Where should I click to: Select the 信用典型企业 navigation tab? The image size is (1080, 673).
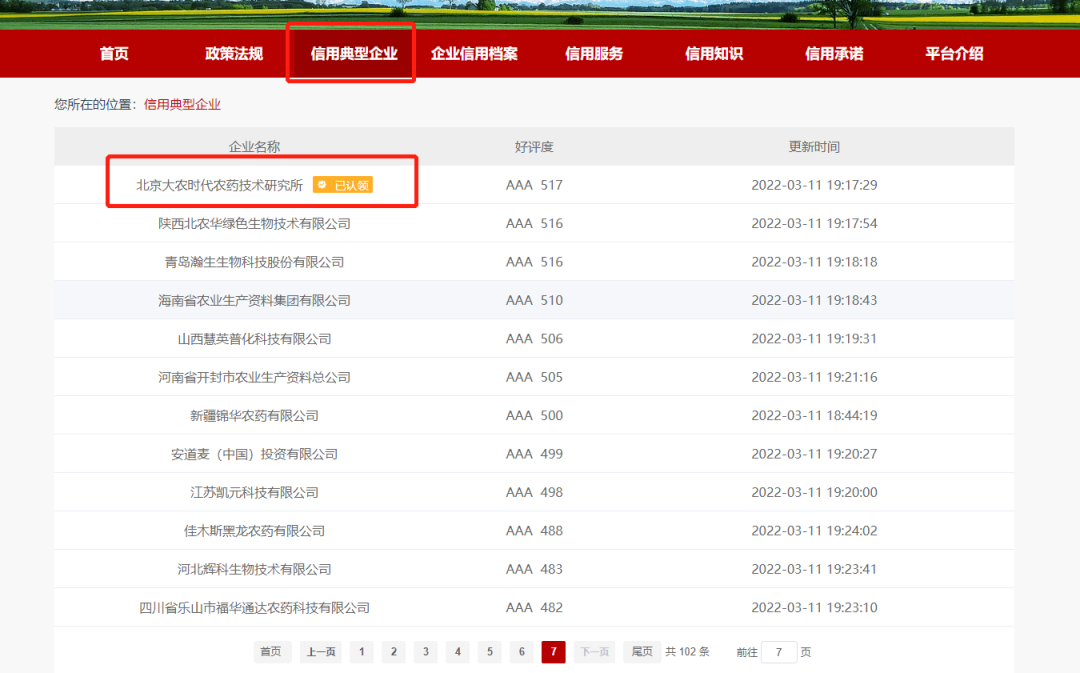[x=353, y=54]
